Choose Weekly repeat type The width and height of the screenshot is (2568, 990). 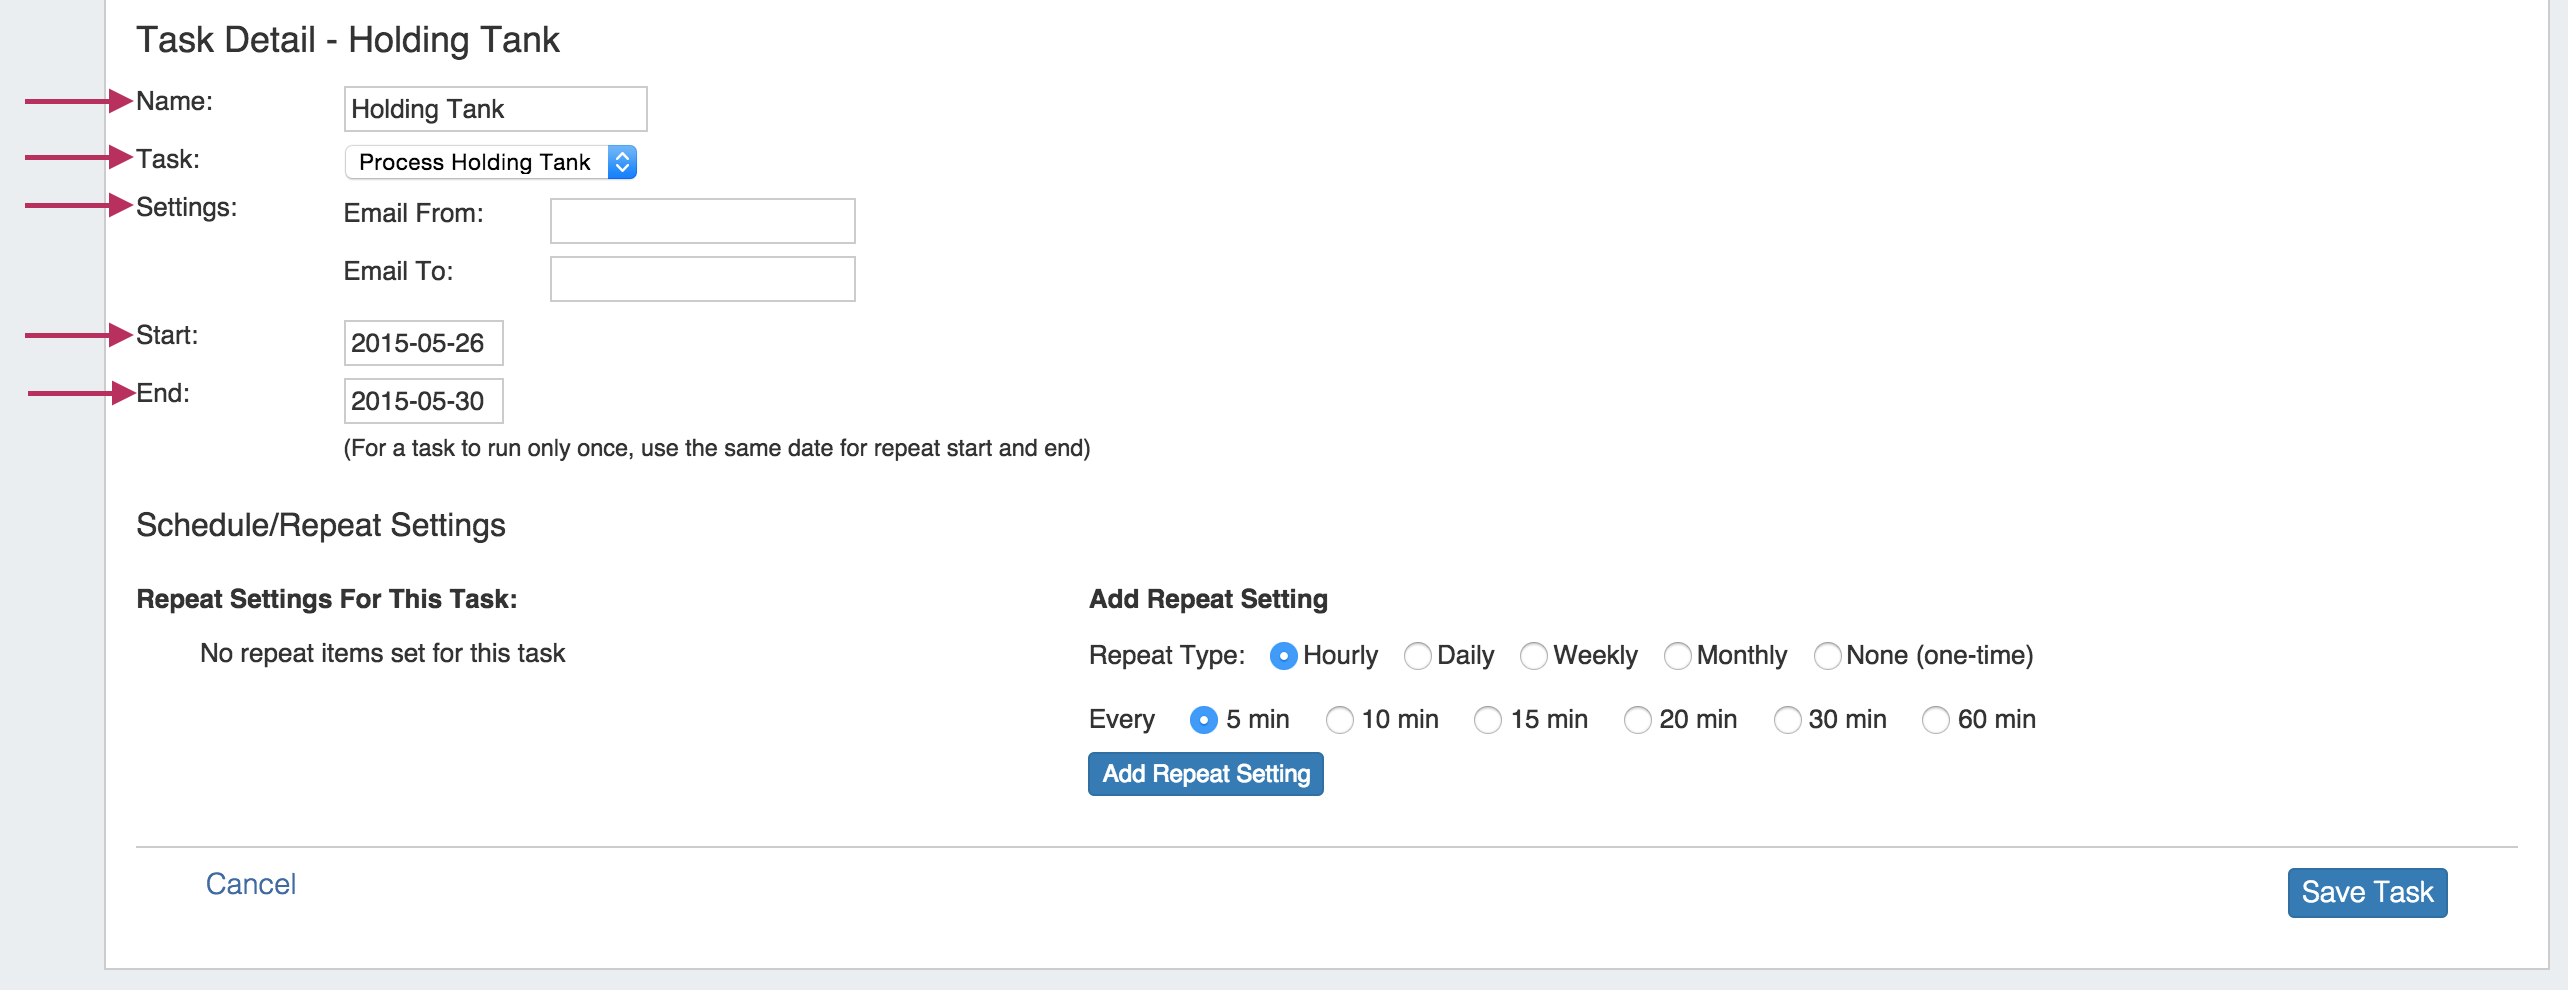click(1533, 656)
